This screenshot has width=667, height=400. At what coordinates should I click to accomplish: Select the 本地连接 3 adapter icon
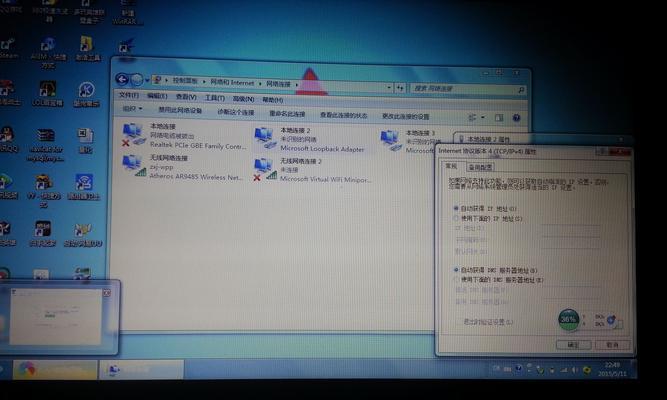click(x=391, y=140)
